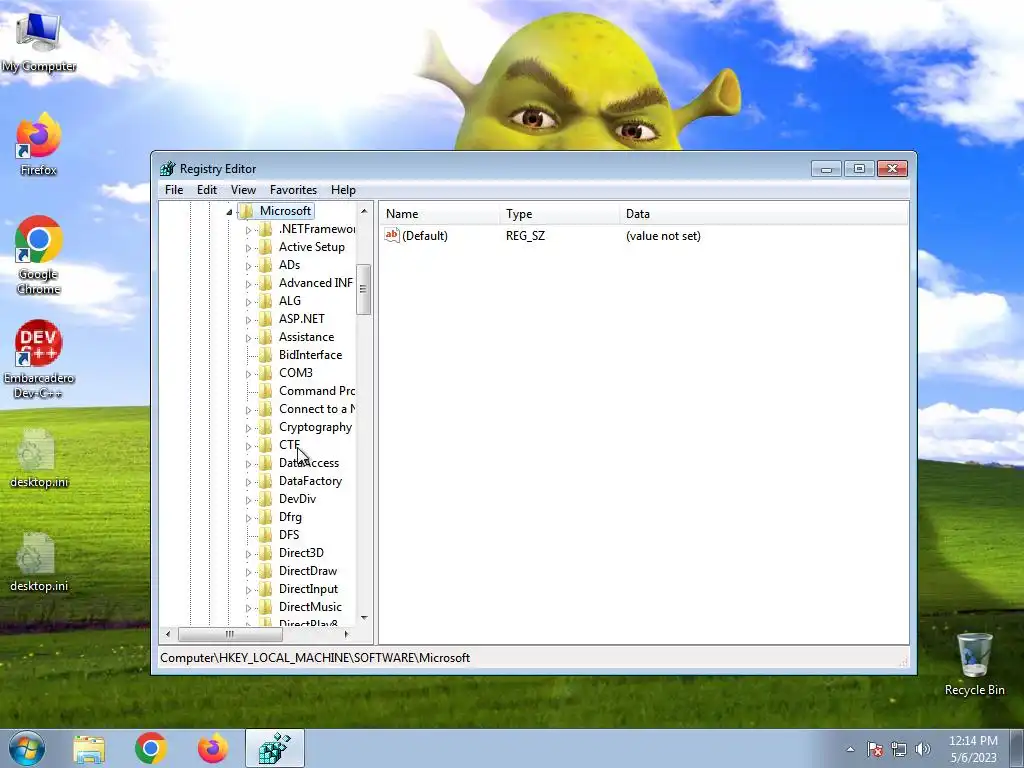The width and height of the screenshot is (1024, 768).
Task: Select the upper desktop.ini file icon
Action: pos(39,458)
